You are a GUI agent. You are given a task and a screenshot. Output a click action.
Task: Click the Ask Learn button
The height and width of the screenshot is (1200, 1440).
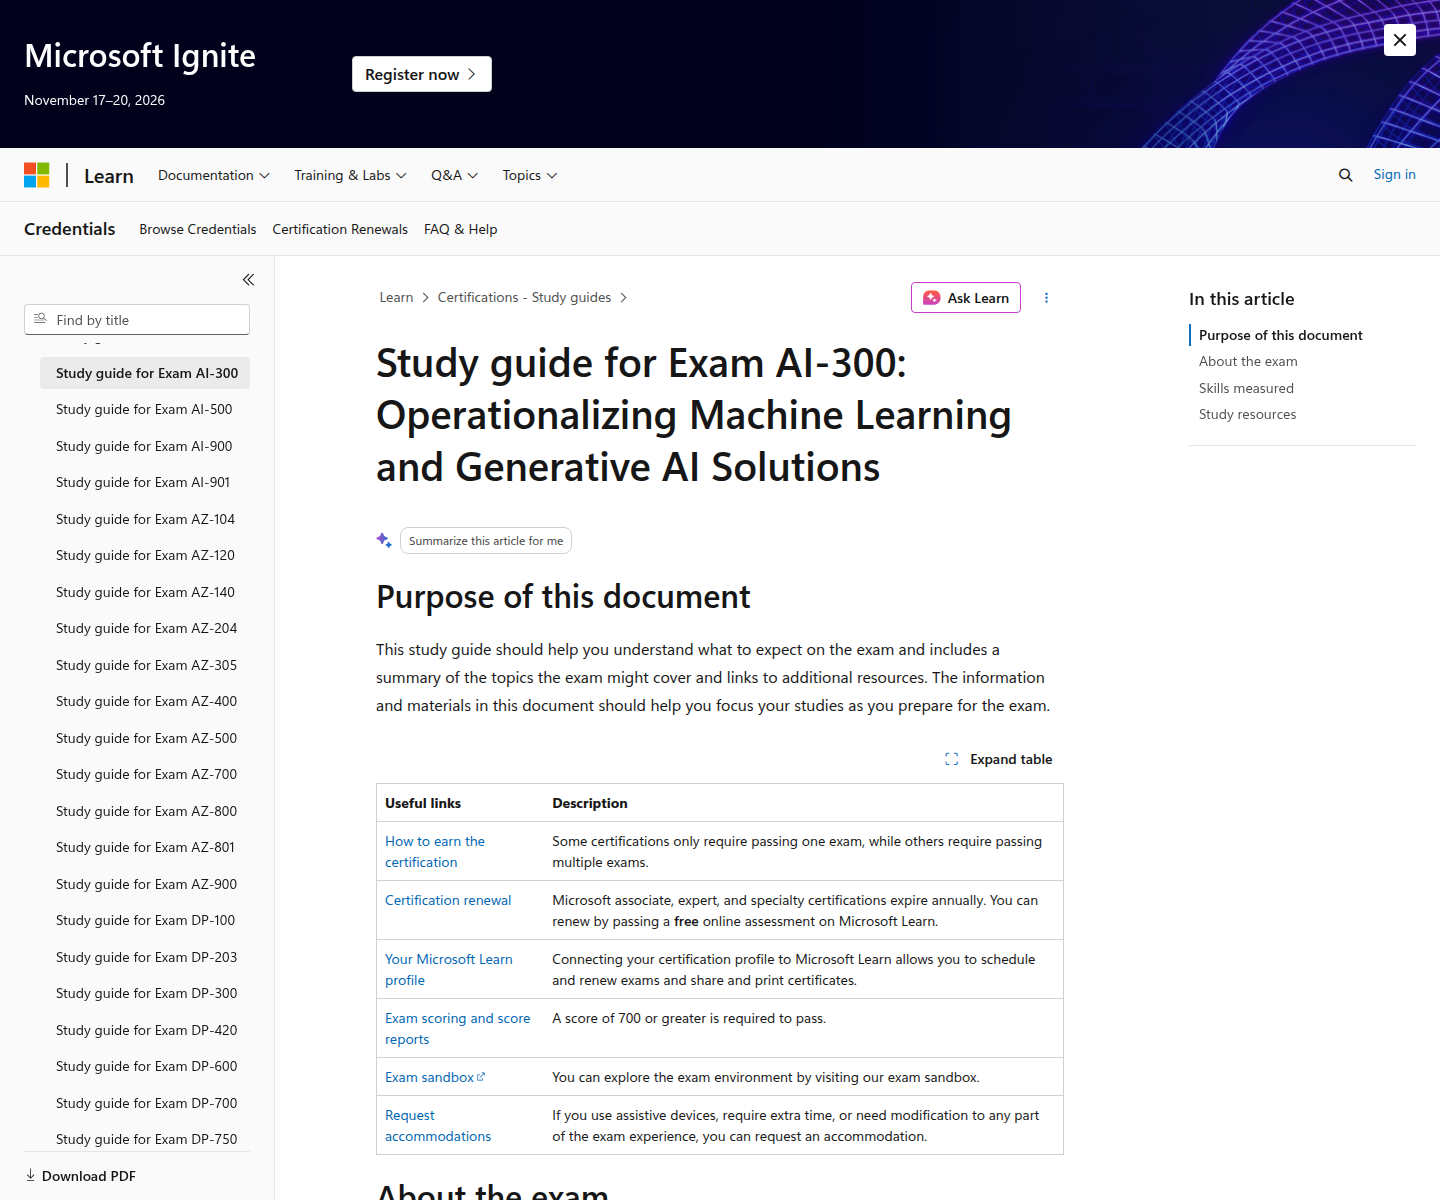(966, 298)
